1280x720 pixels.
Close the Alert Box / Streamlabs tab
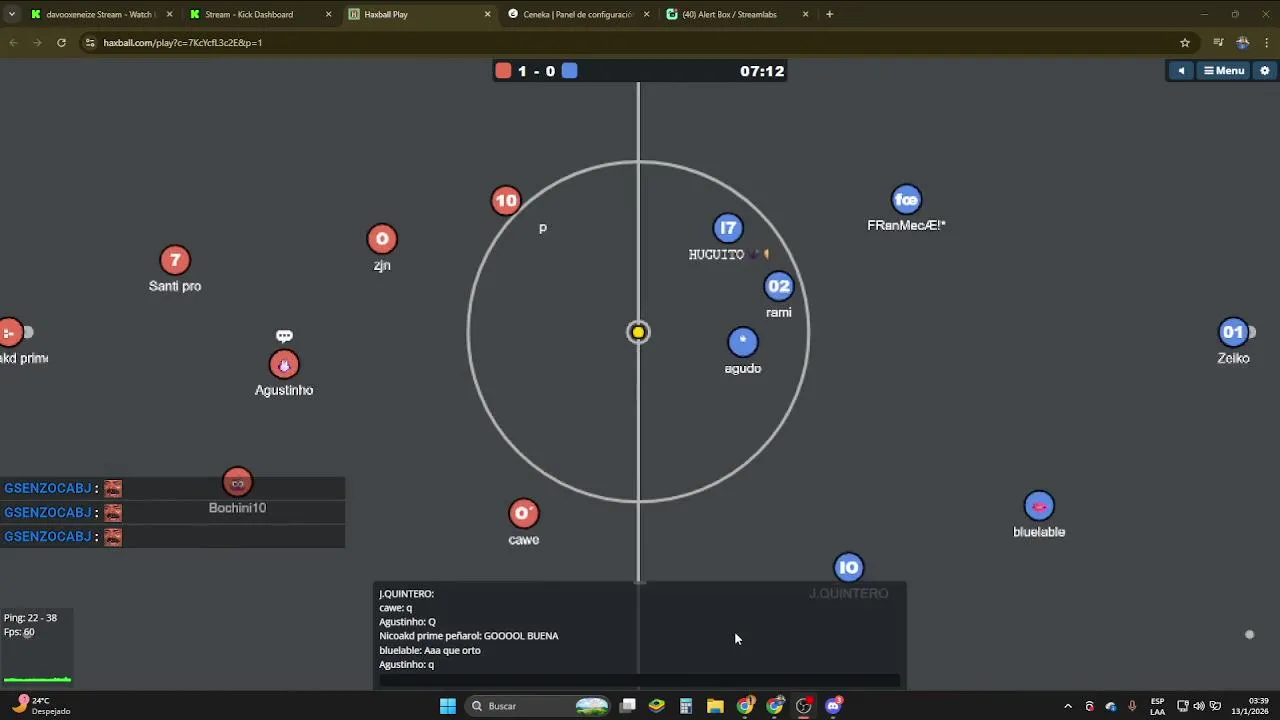click(x=804, y=14)
